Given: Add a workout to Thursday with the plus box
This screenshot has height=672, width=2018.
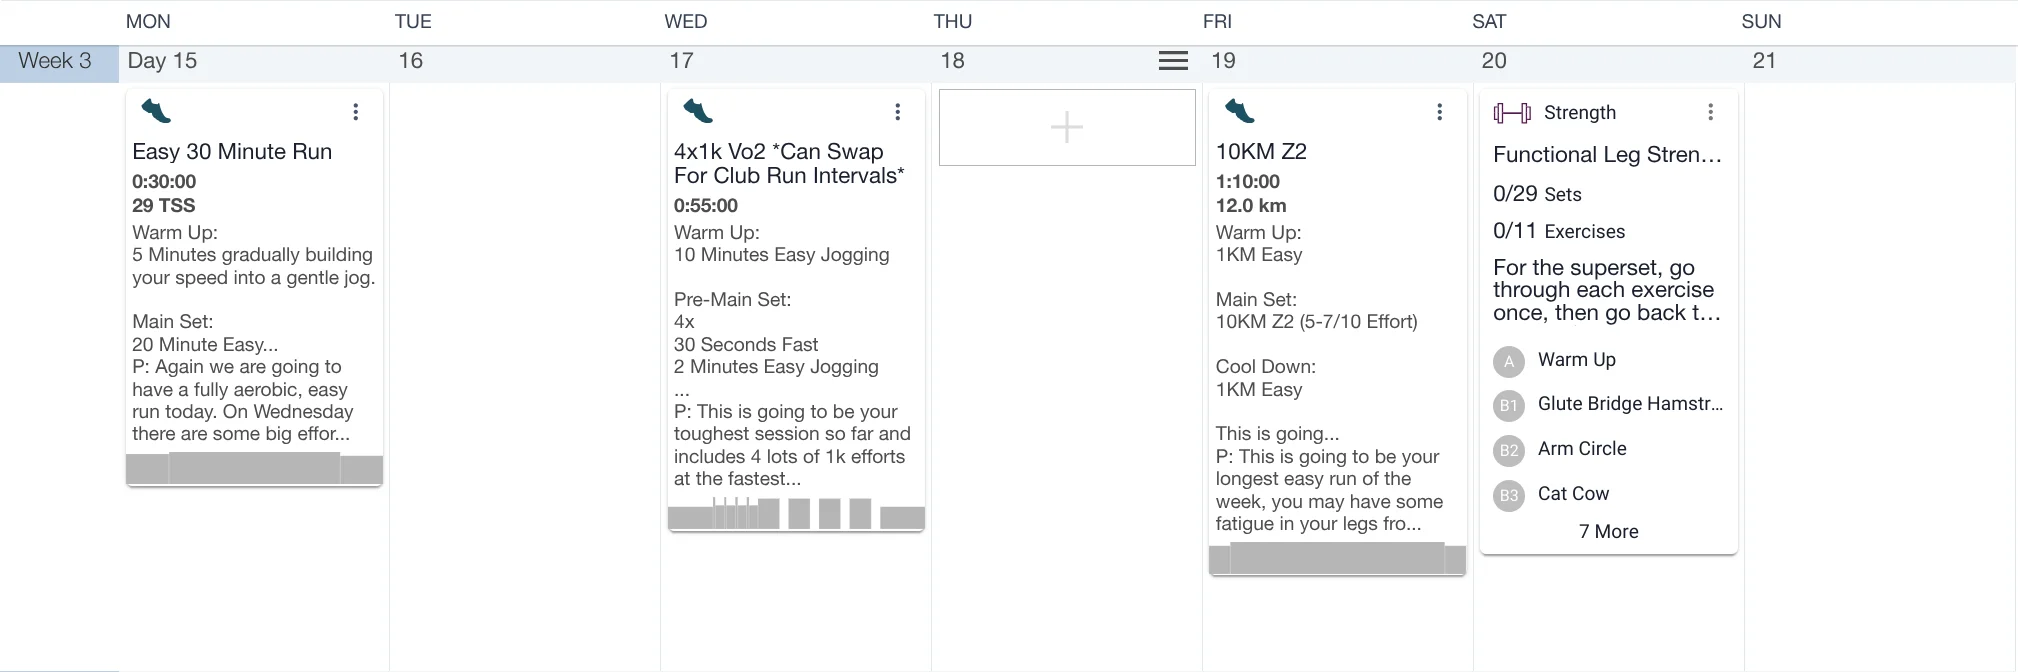Looking at the screenshot, I should (1067, 127).
